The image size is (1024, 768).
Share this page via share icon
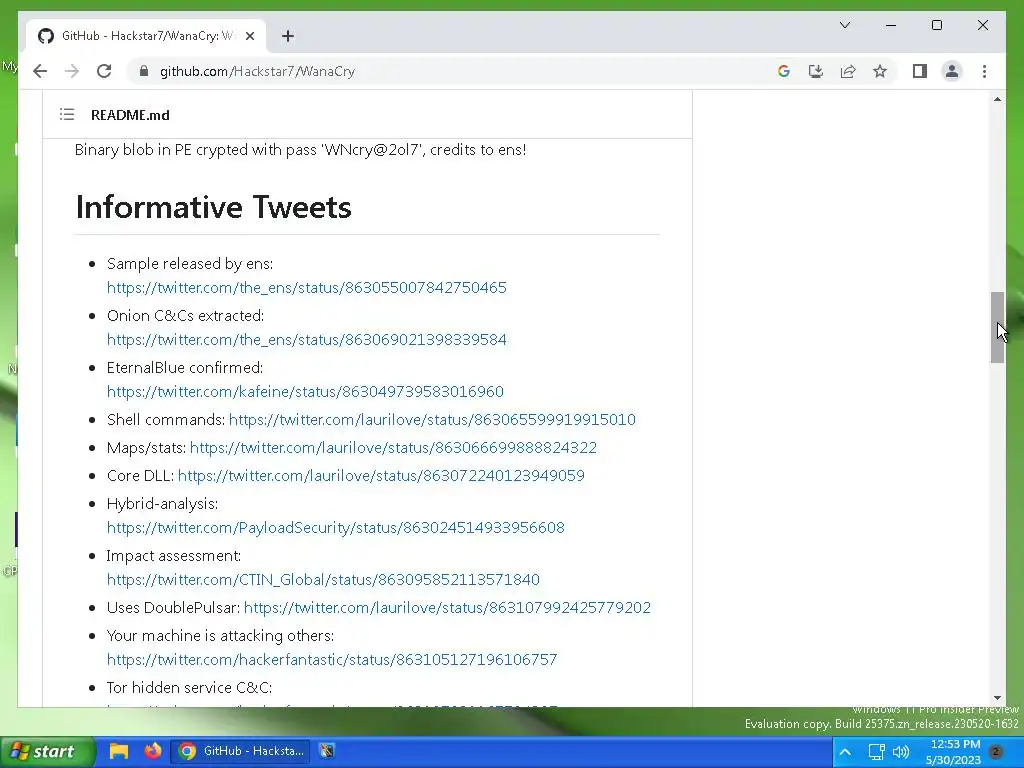point(848,71)
